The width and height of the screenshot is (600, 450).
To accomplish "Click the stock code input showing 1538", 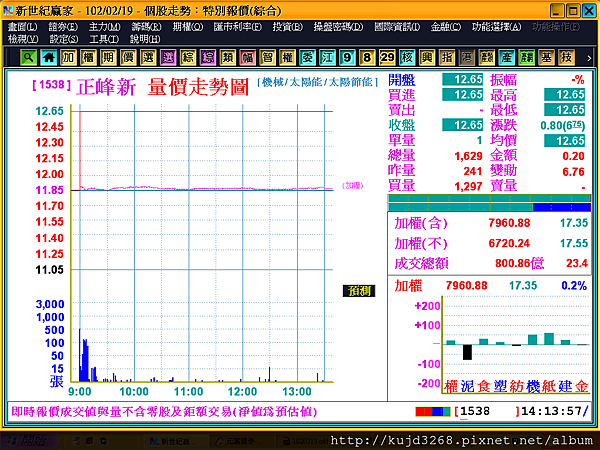I will [x=487, y=412].
